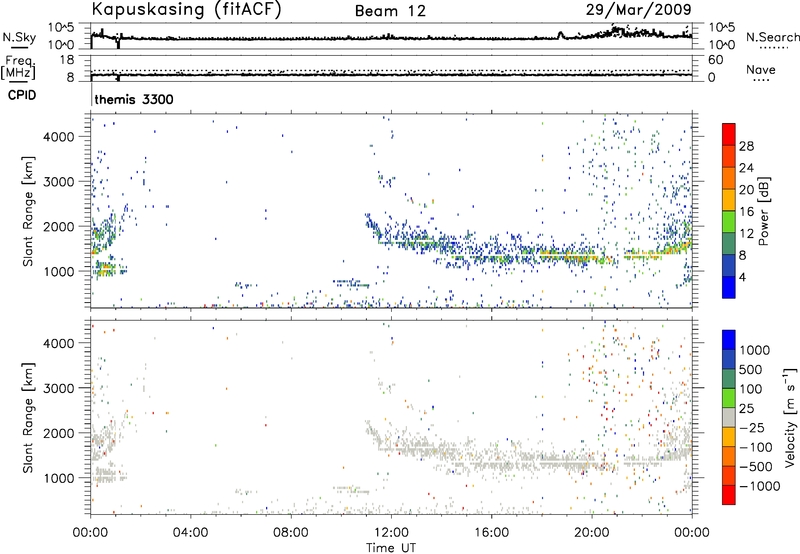This screenshot has width=800, height=554.
Task: Click the 60 tick on the Nave axis
Action: (x=715, y=60)
